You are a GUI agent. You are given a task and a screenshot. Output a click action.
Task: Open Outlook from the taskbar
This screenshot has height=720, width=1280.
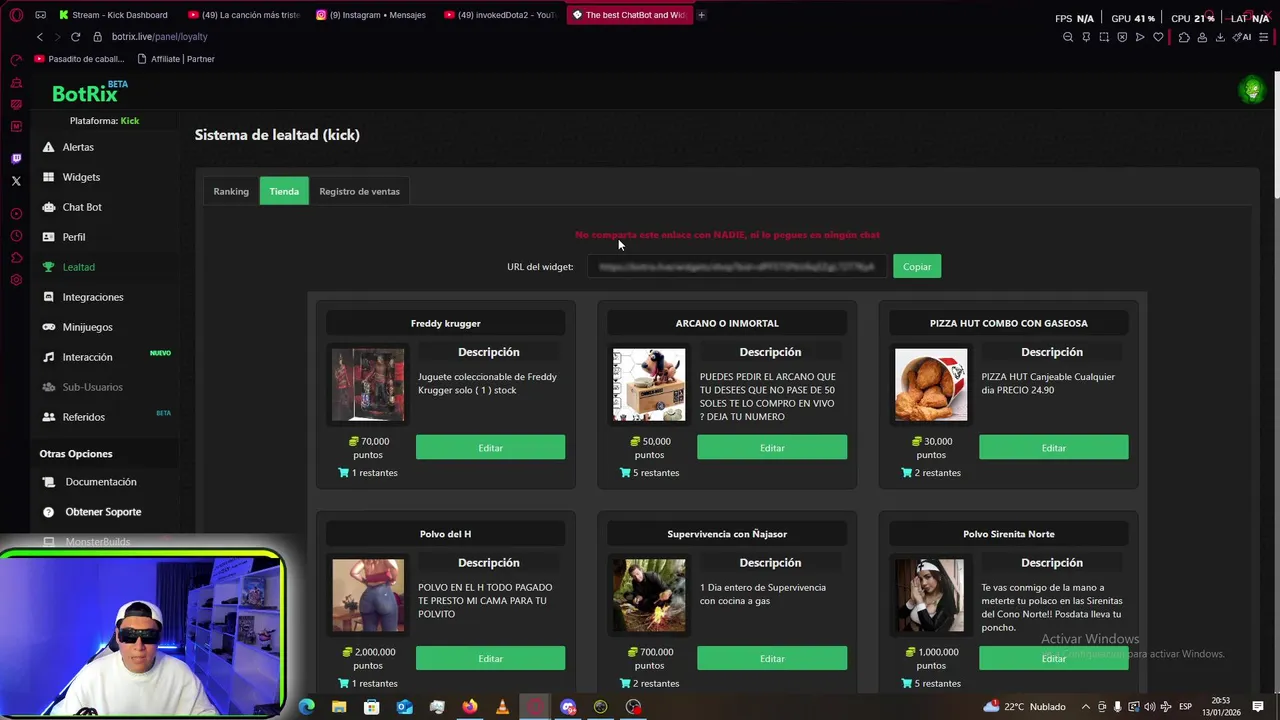pyautogui.click(x=404, y=707)
